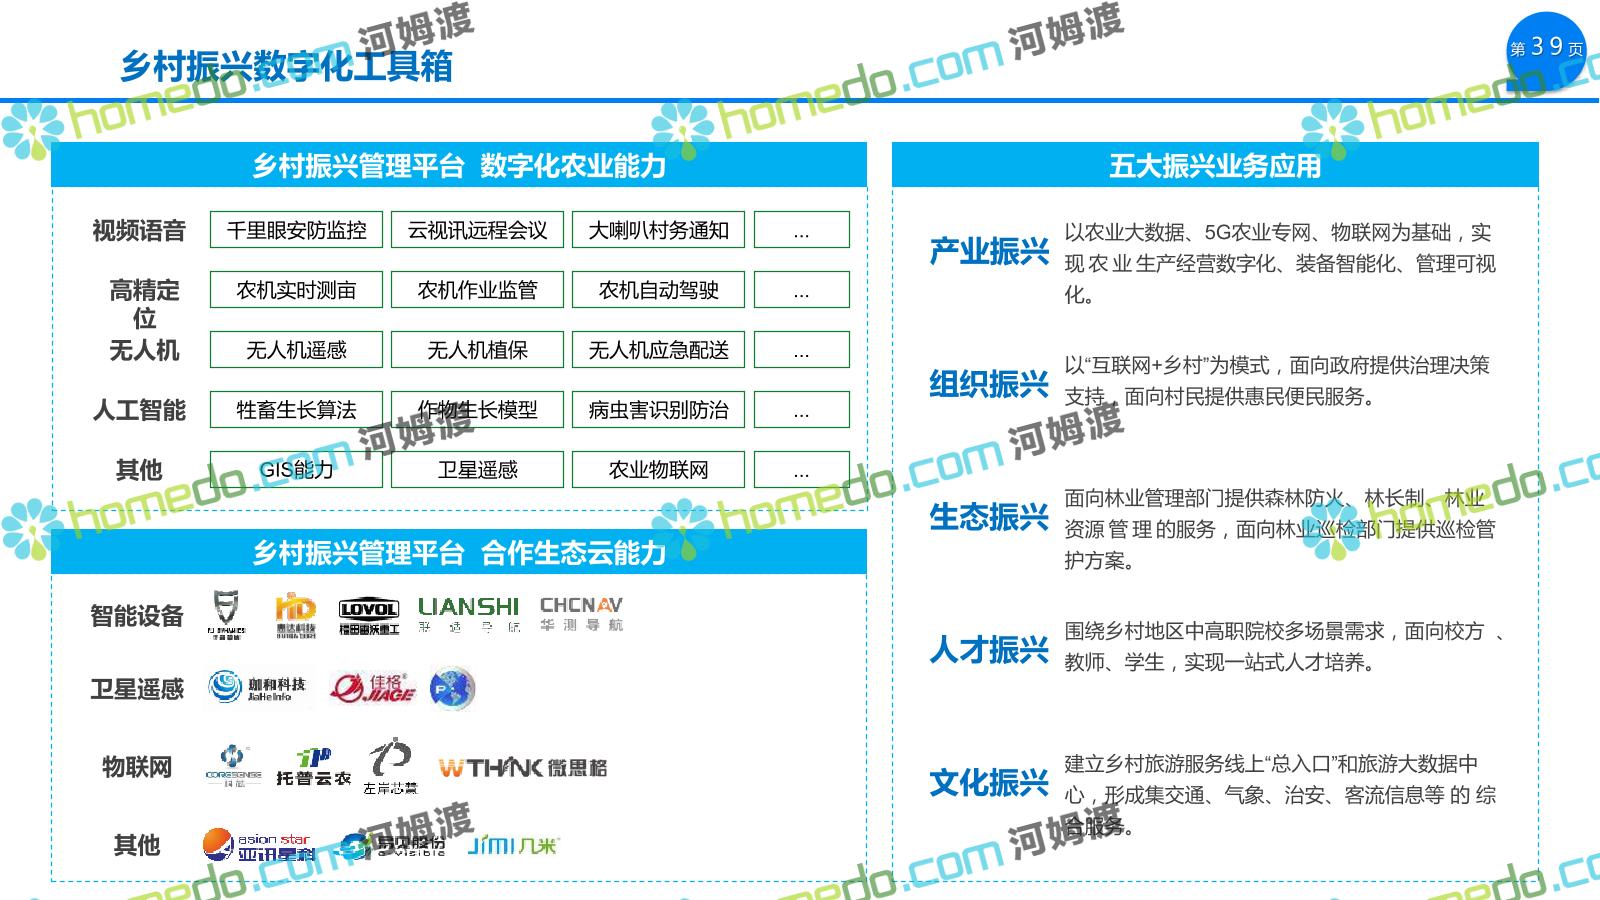This screenshot has width=1600, height=900.
Task: Select the LIANSHI navigation logo
Action: 468,613
